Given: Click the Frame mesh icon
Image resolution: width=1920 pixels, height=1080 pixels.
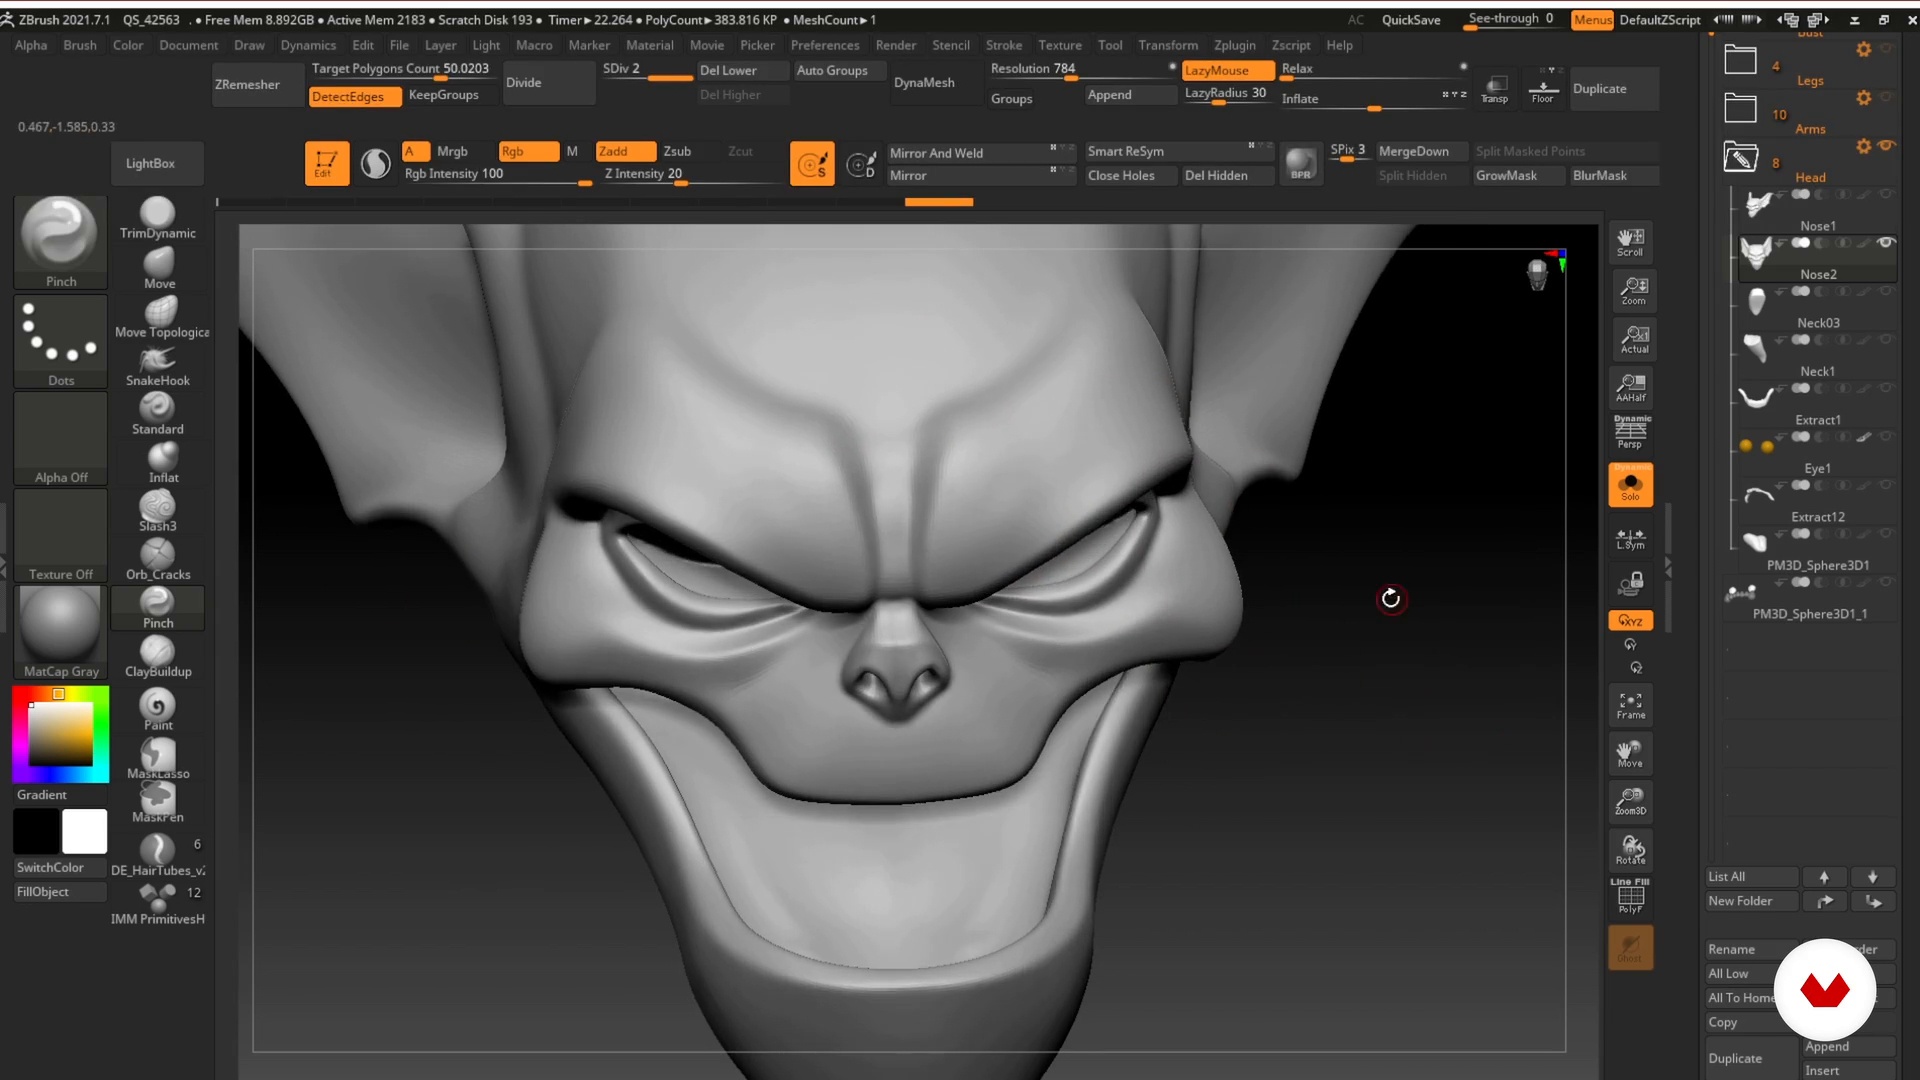Looking at the screenshot, I should 1631,705.
